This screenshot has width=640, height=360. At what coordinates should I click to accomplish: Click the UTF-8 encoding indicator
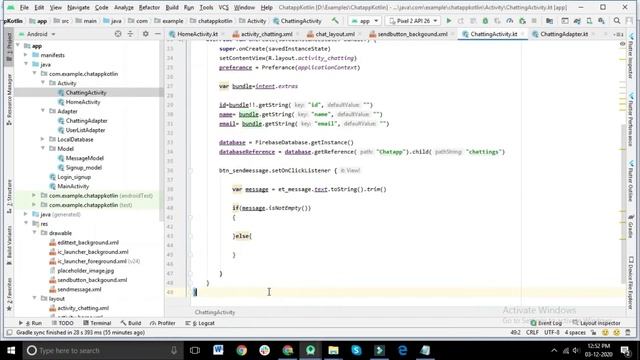click(x=551, y=333)
